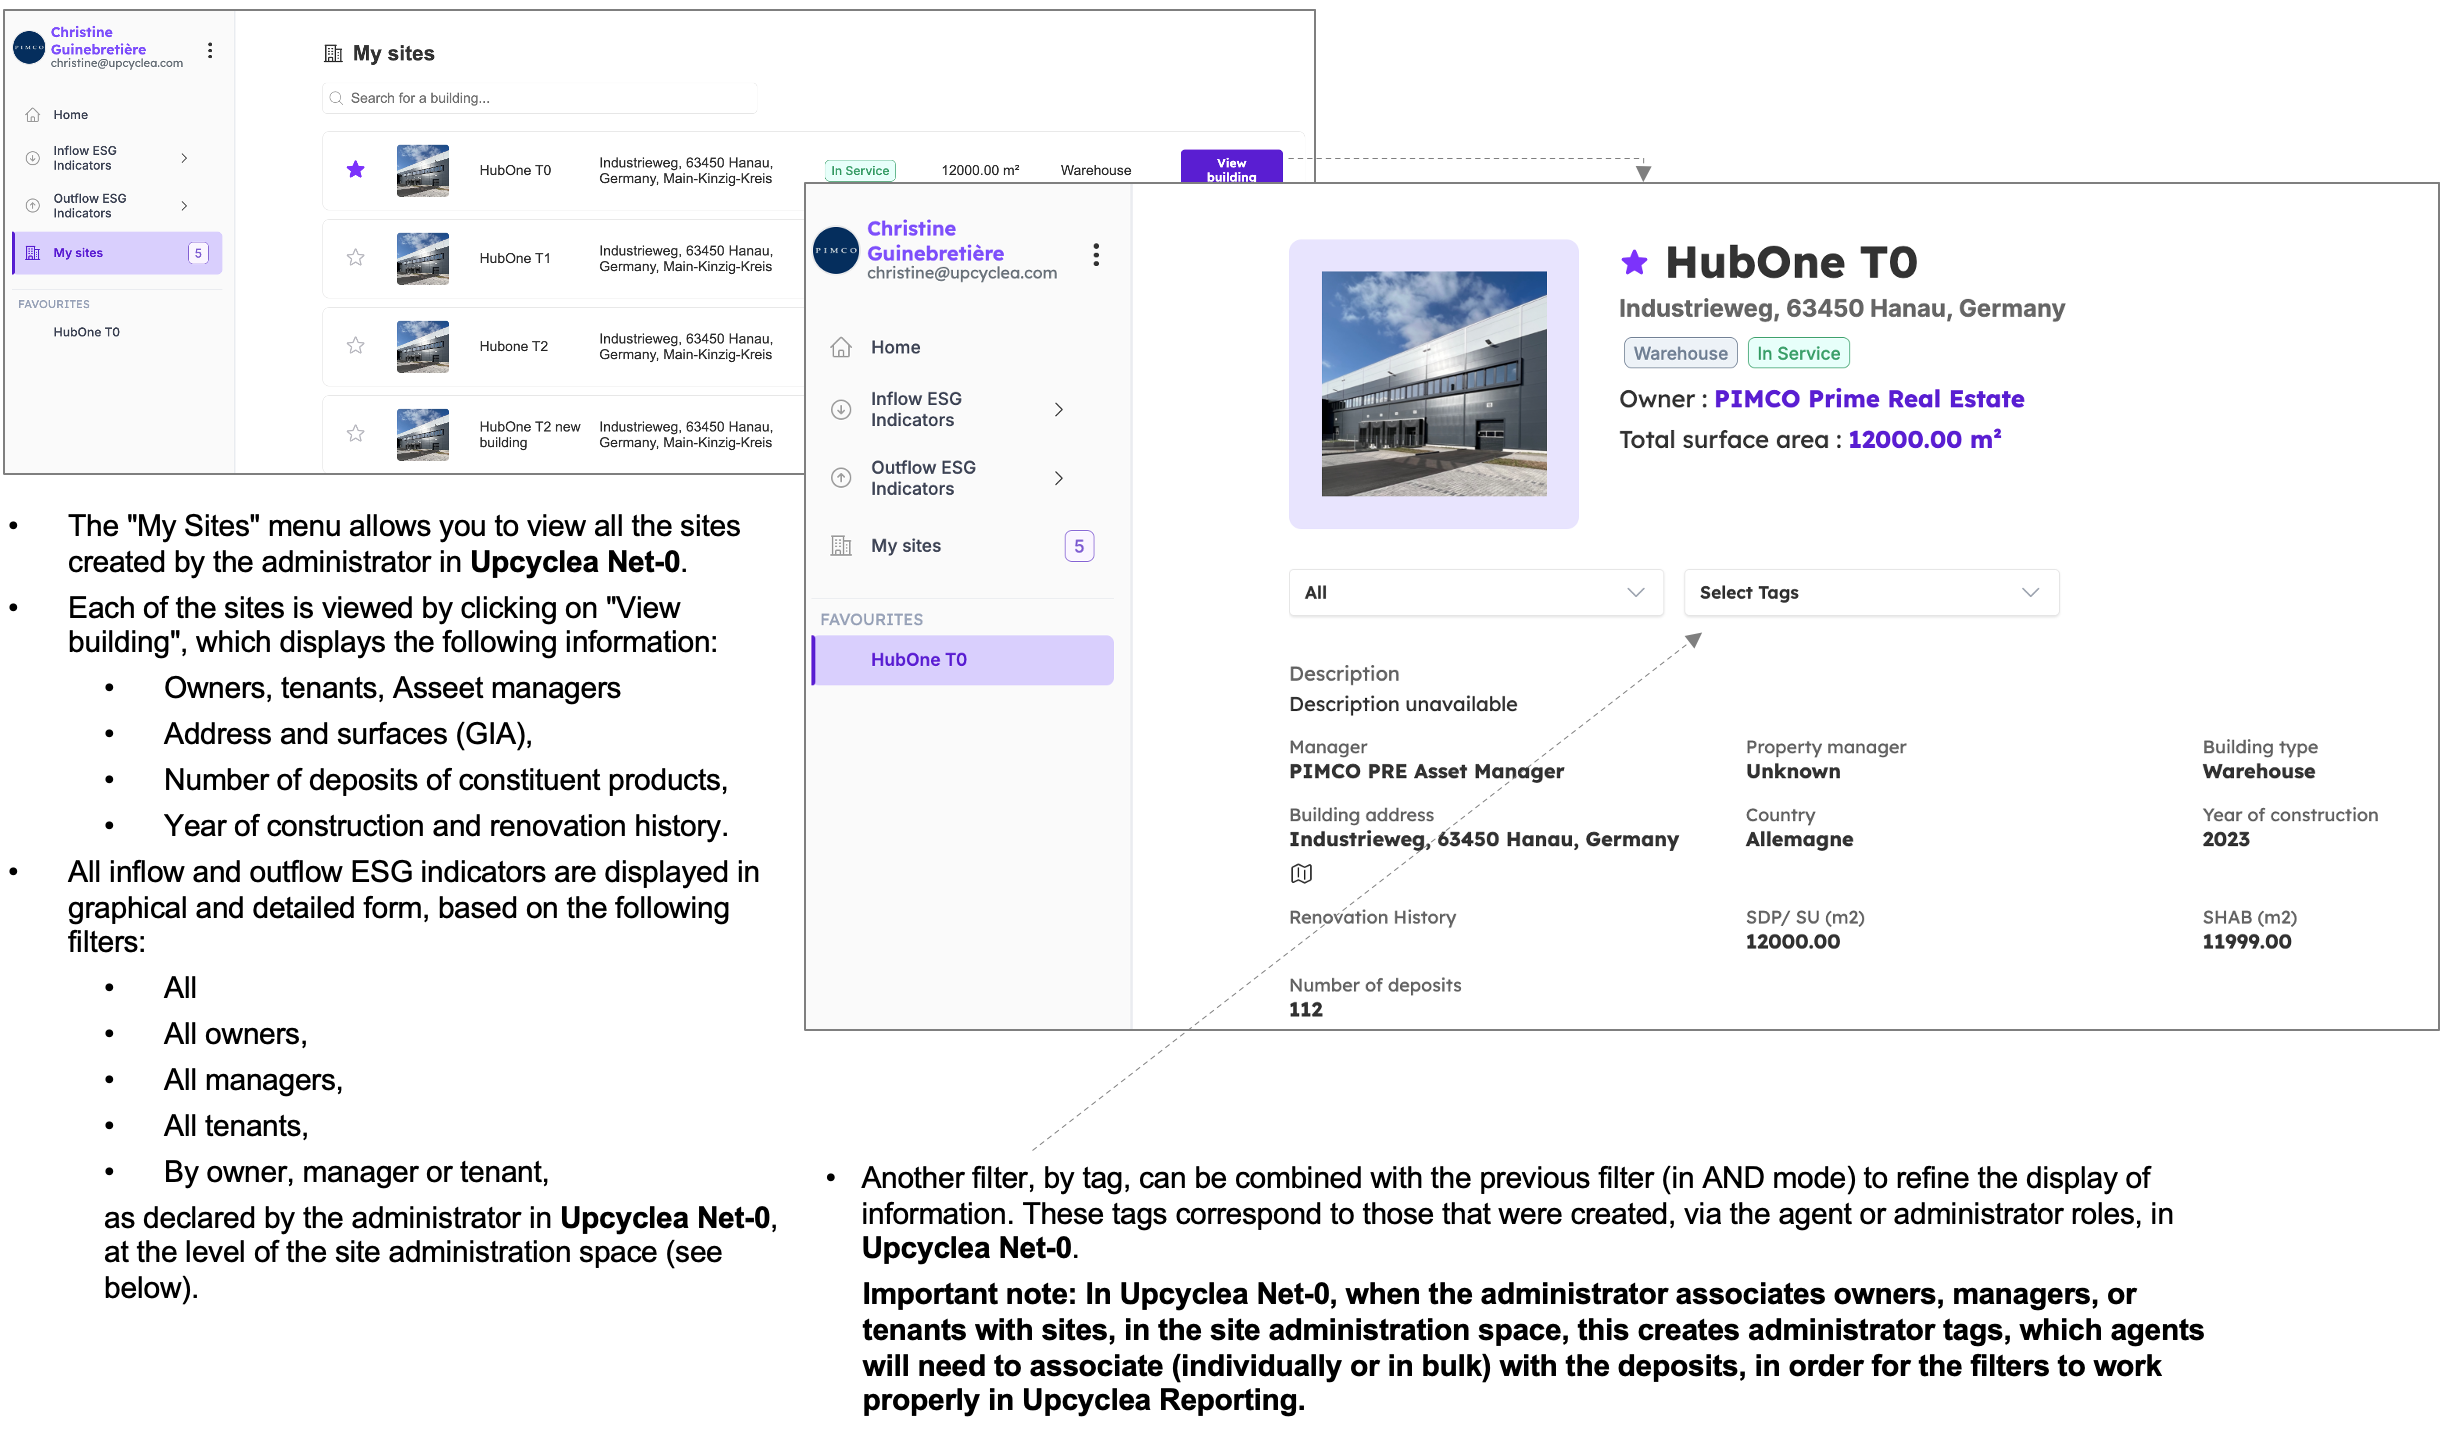Favourite Hubone T2 with its star
The height and width of the screenshot is (1432, 2448).
pos(355,346)
